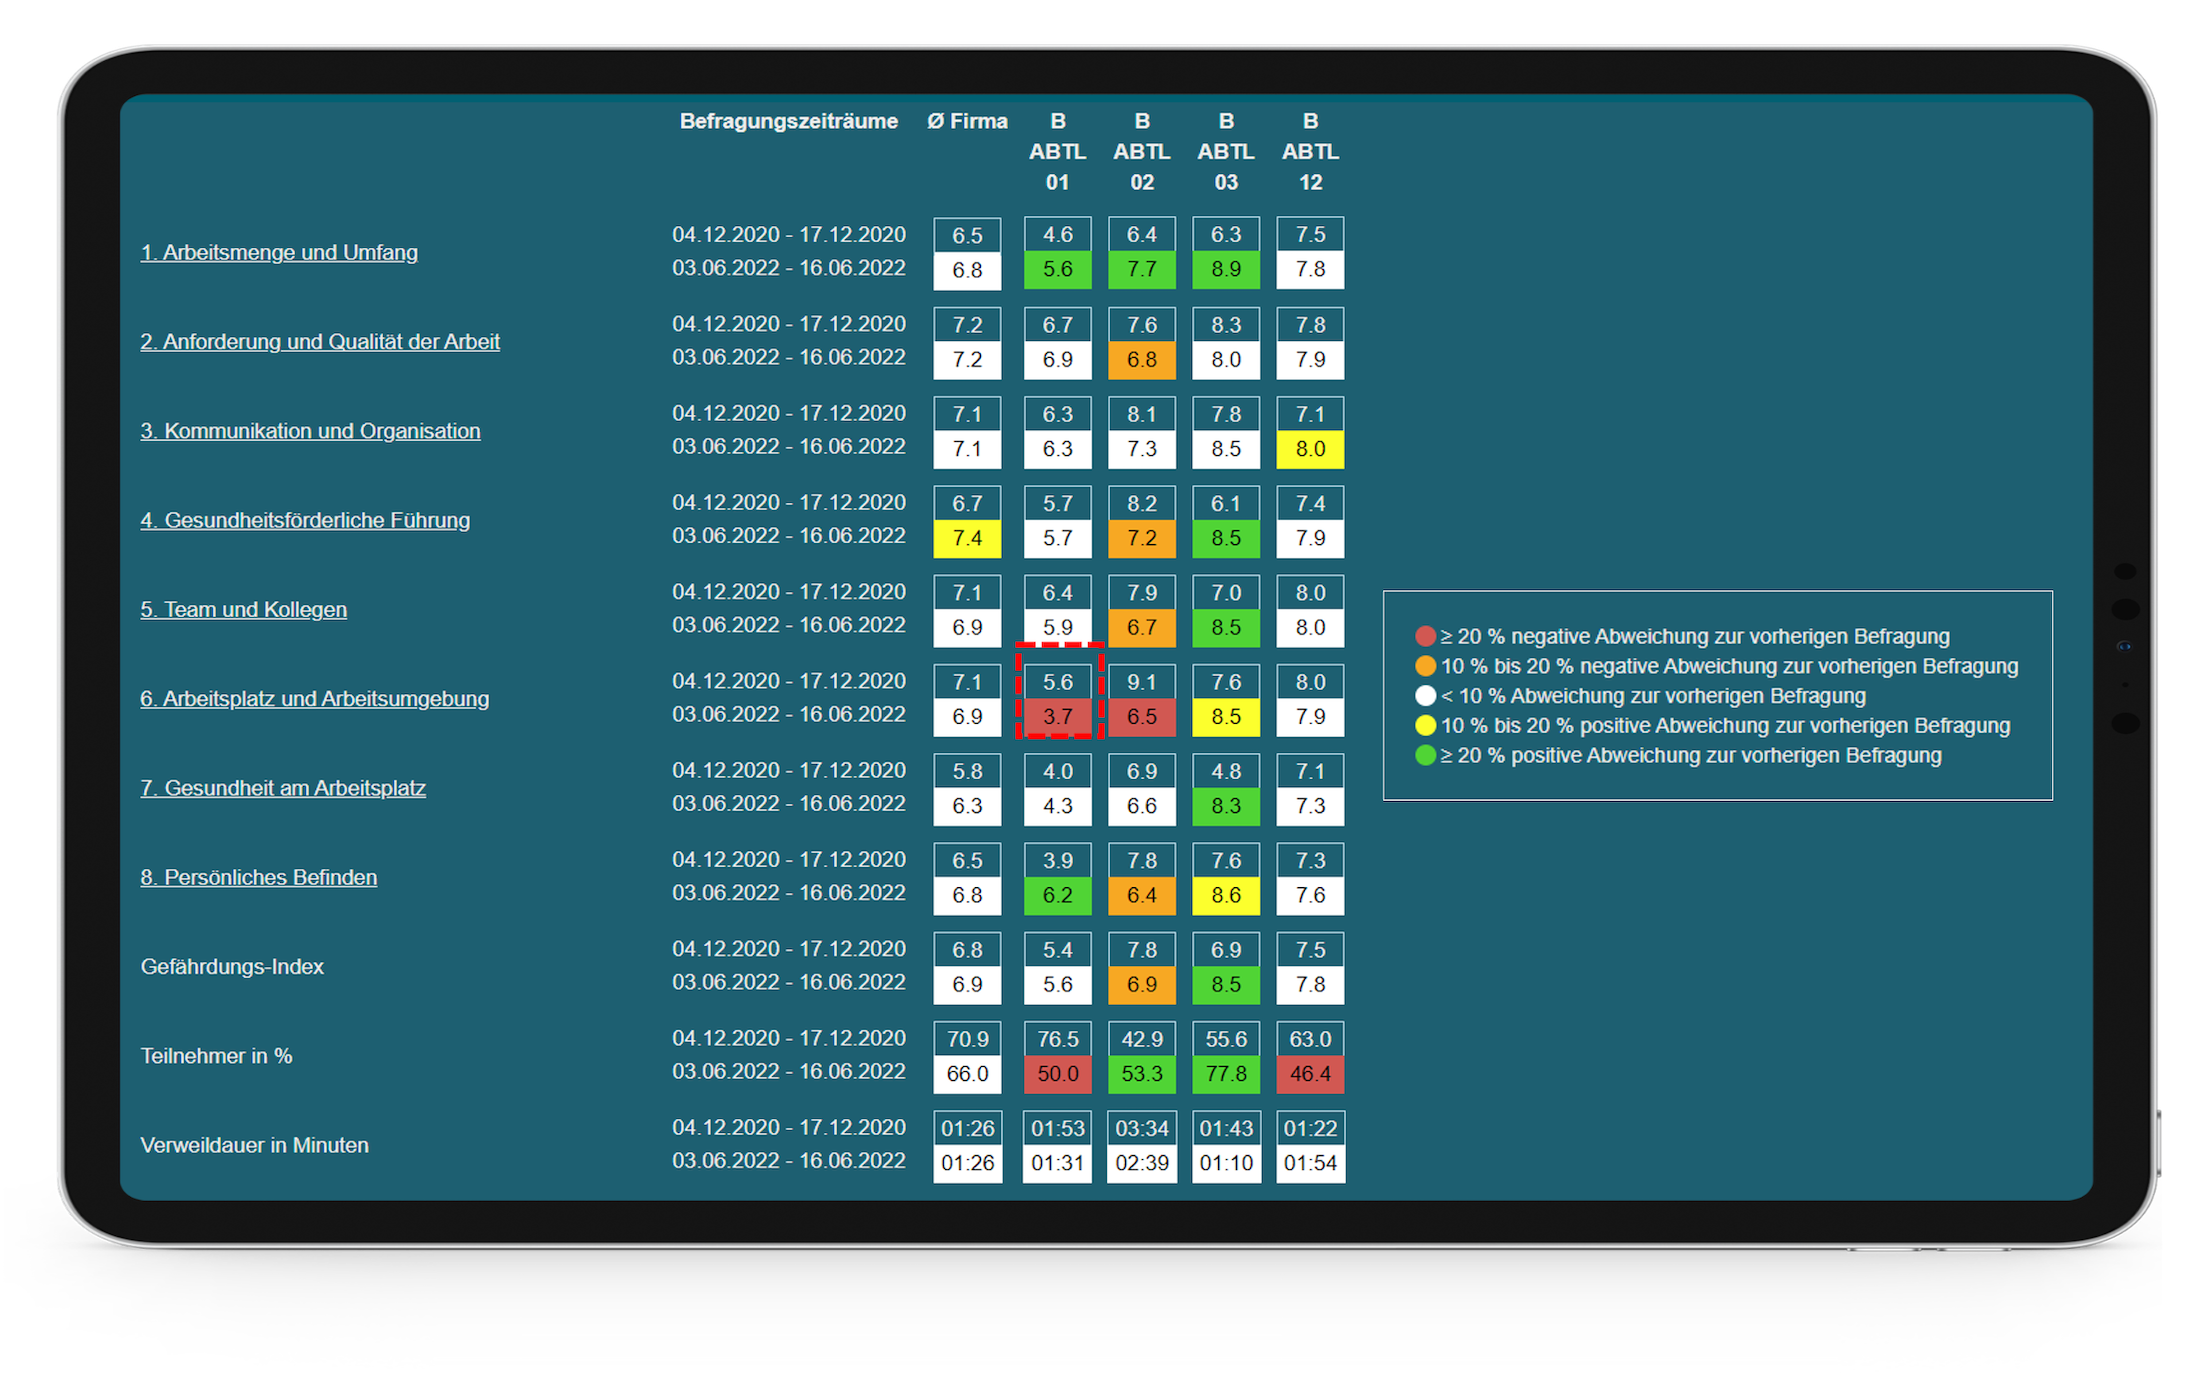Click the 'B ABTL 01' column header
Screen dimensions: 2200x1392
(1058, 152)
